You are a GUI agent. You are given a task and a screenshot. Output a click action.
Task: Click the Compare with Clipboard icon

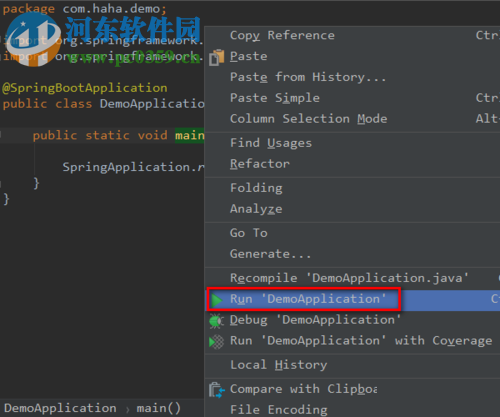click(217, 390)
